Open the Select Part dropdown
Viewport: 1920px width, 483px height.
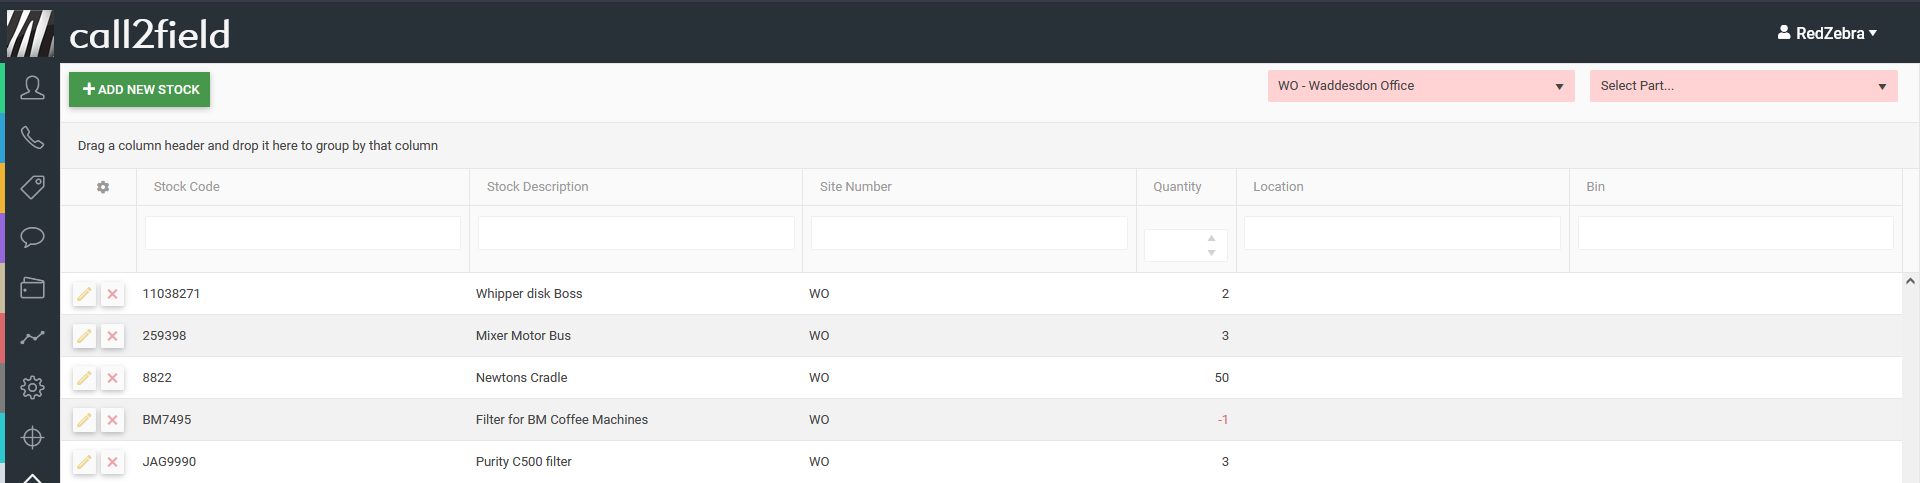(x=1743, y=86)
